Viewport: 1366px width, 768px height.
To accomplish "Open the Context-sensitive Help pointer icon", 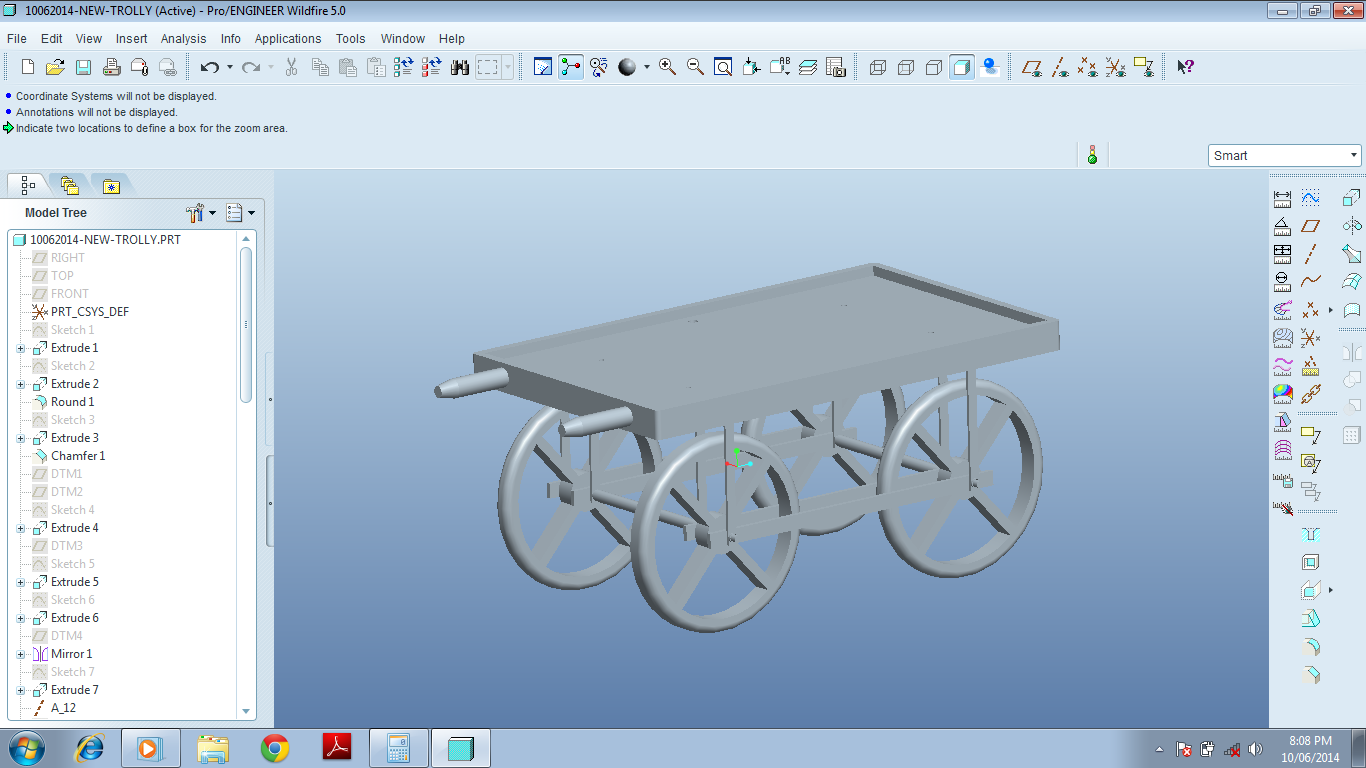I will [x=1185, y=67].
